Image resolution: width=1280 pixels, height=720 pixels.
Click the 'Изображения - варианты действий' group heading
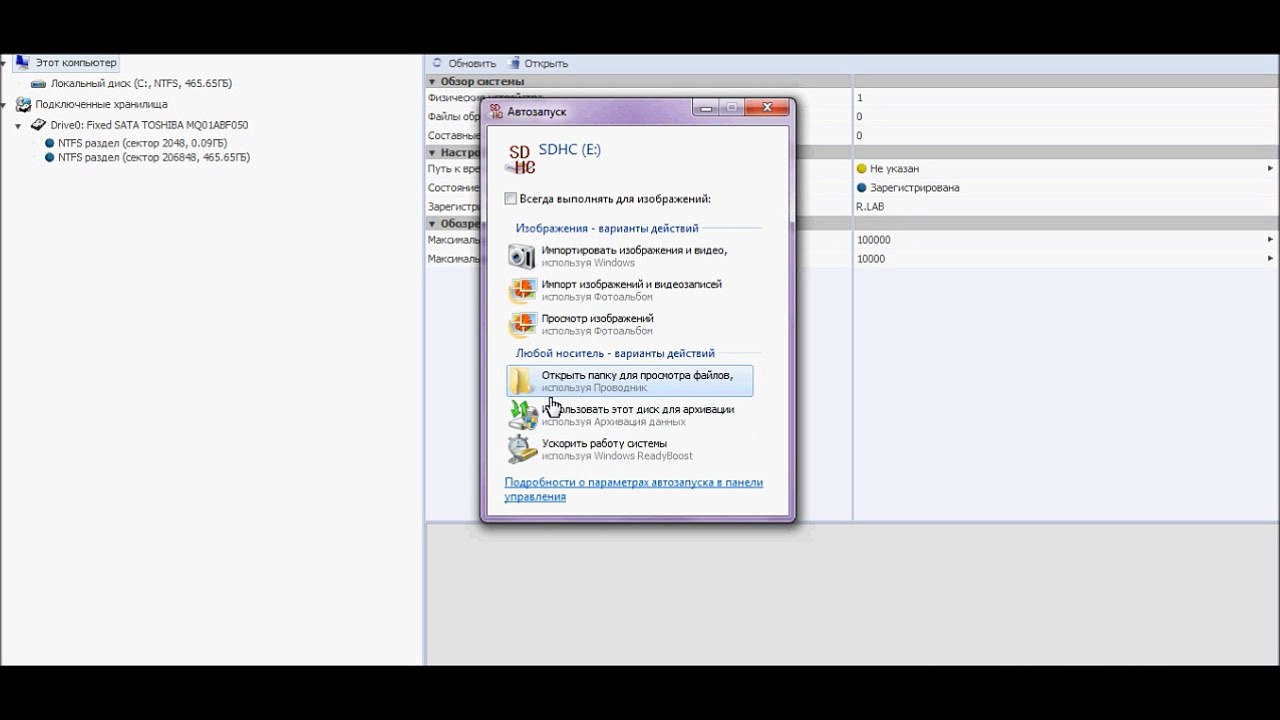coord(607,228)
